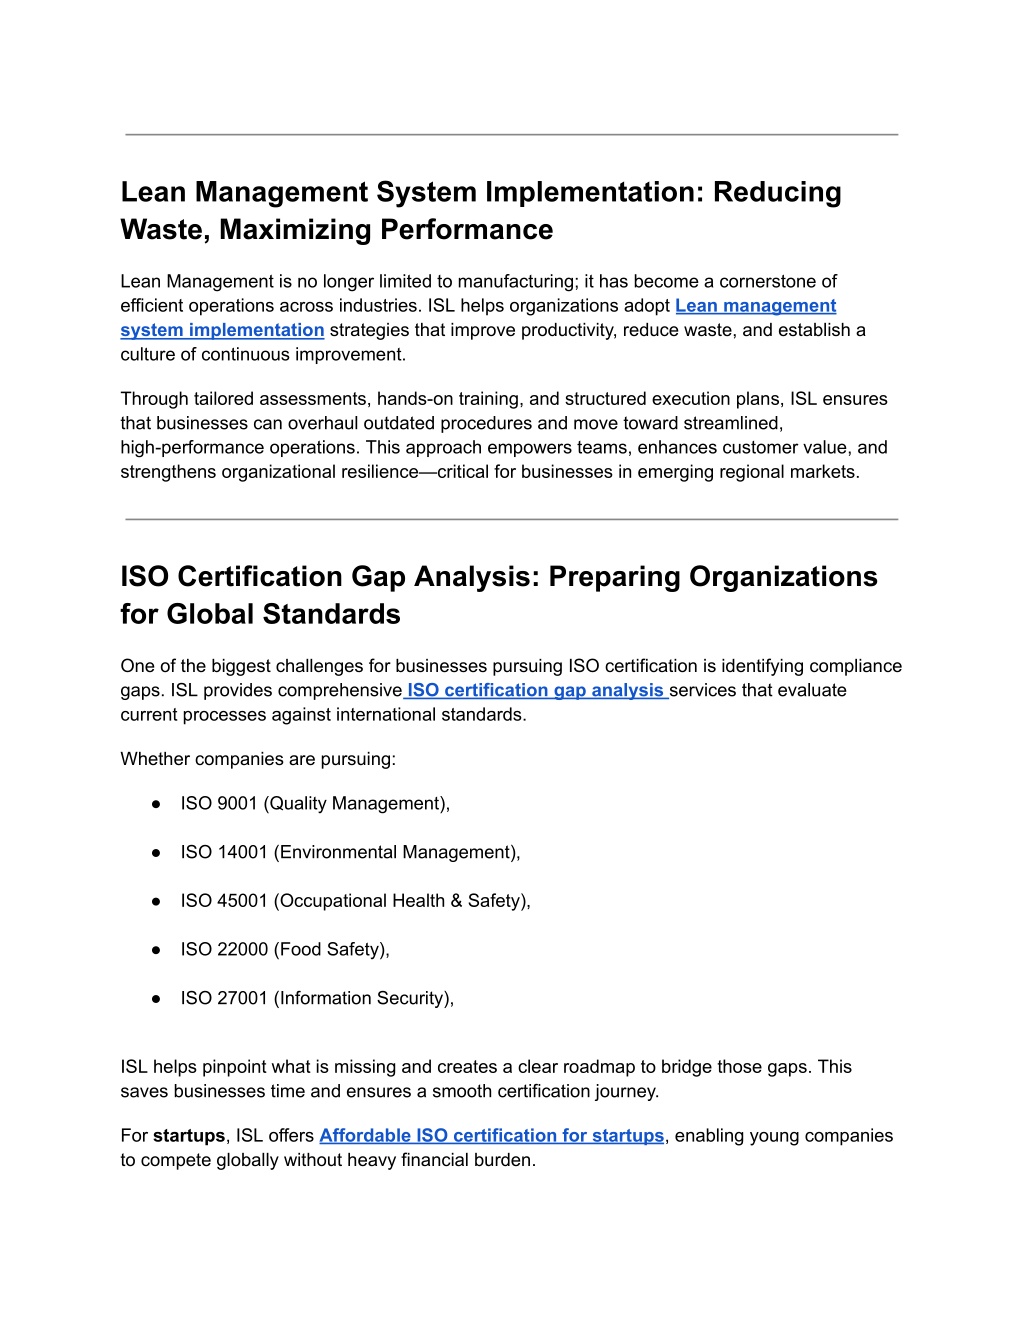Click the "Waste, Maximizing Performance" heading line
Viewport: 1024px width, 1325px height.
[336, 230]
